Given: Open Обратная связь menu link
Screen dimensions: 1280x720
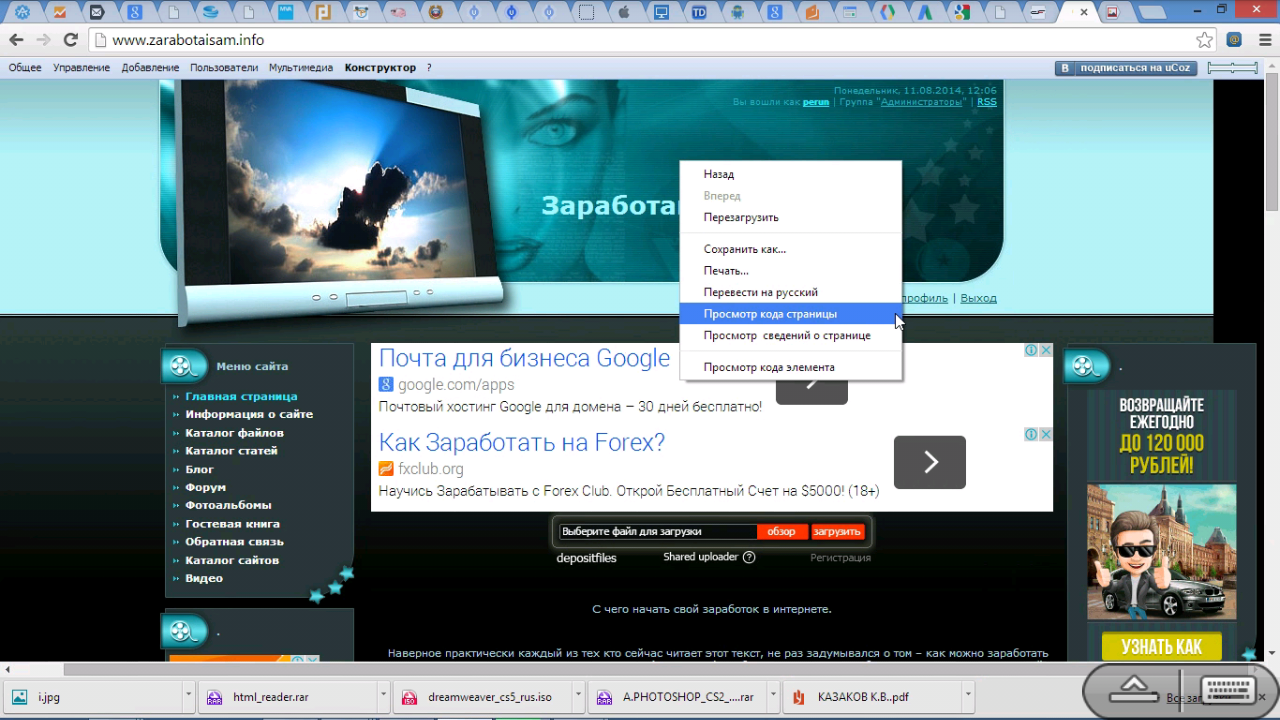Looking at the screenshot, I should coord(234,542).
